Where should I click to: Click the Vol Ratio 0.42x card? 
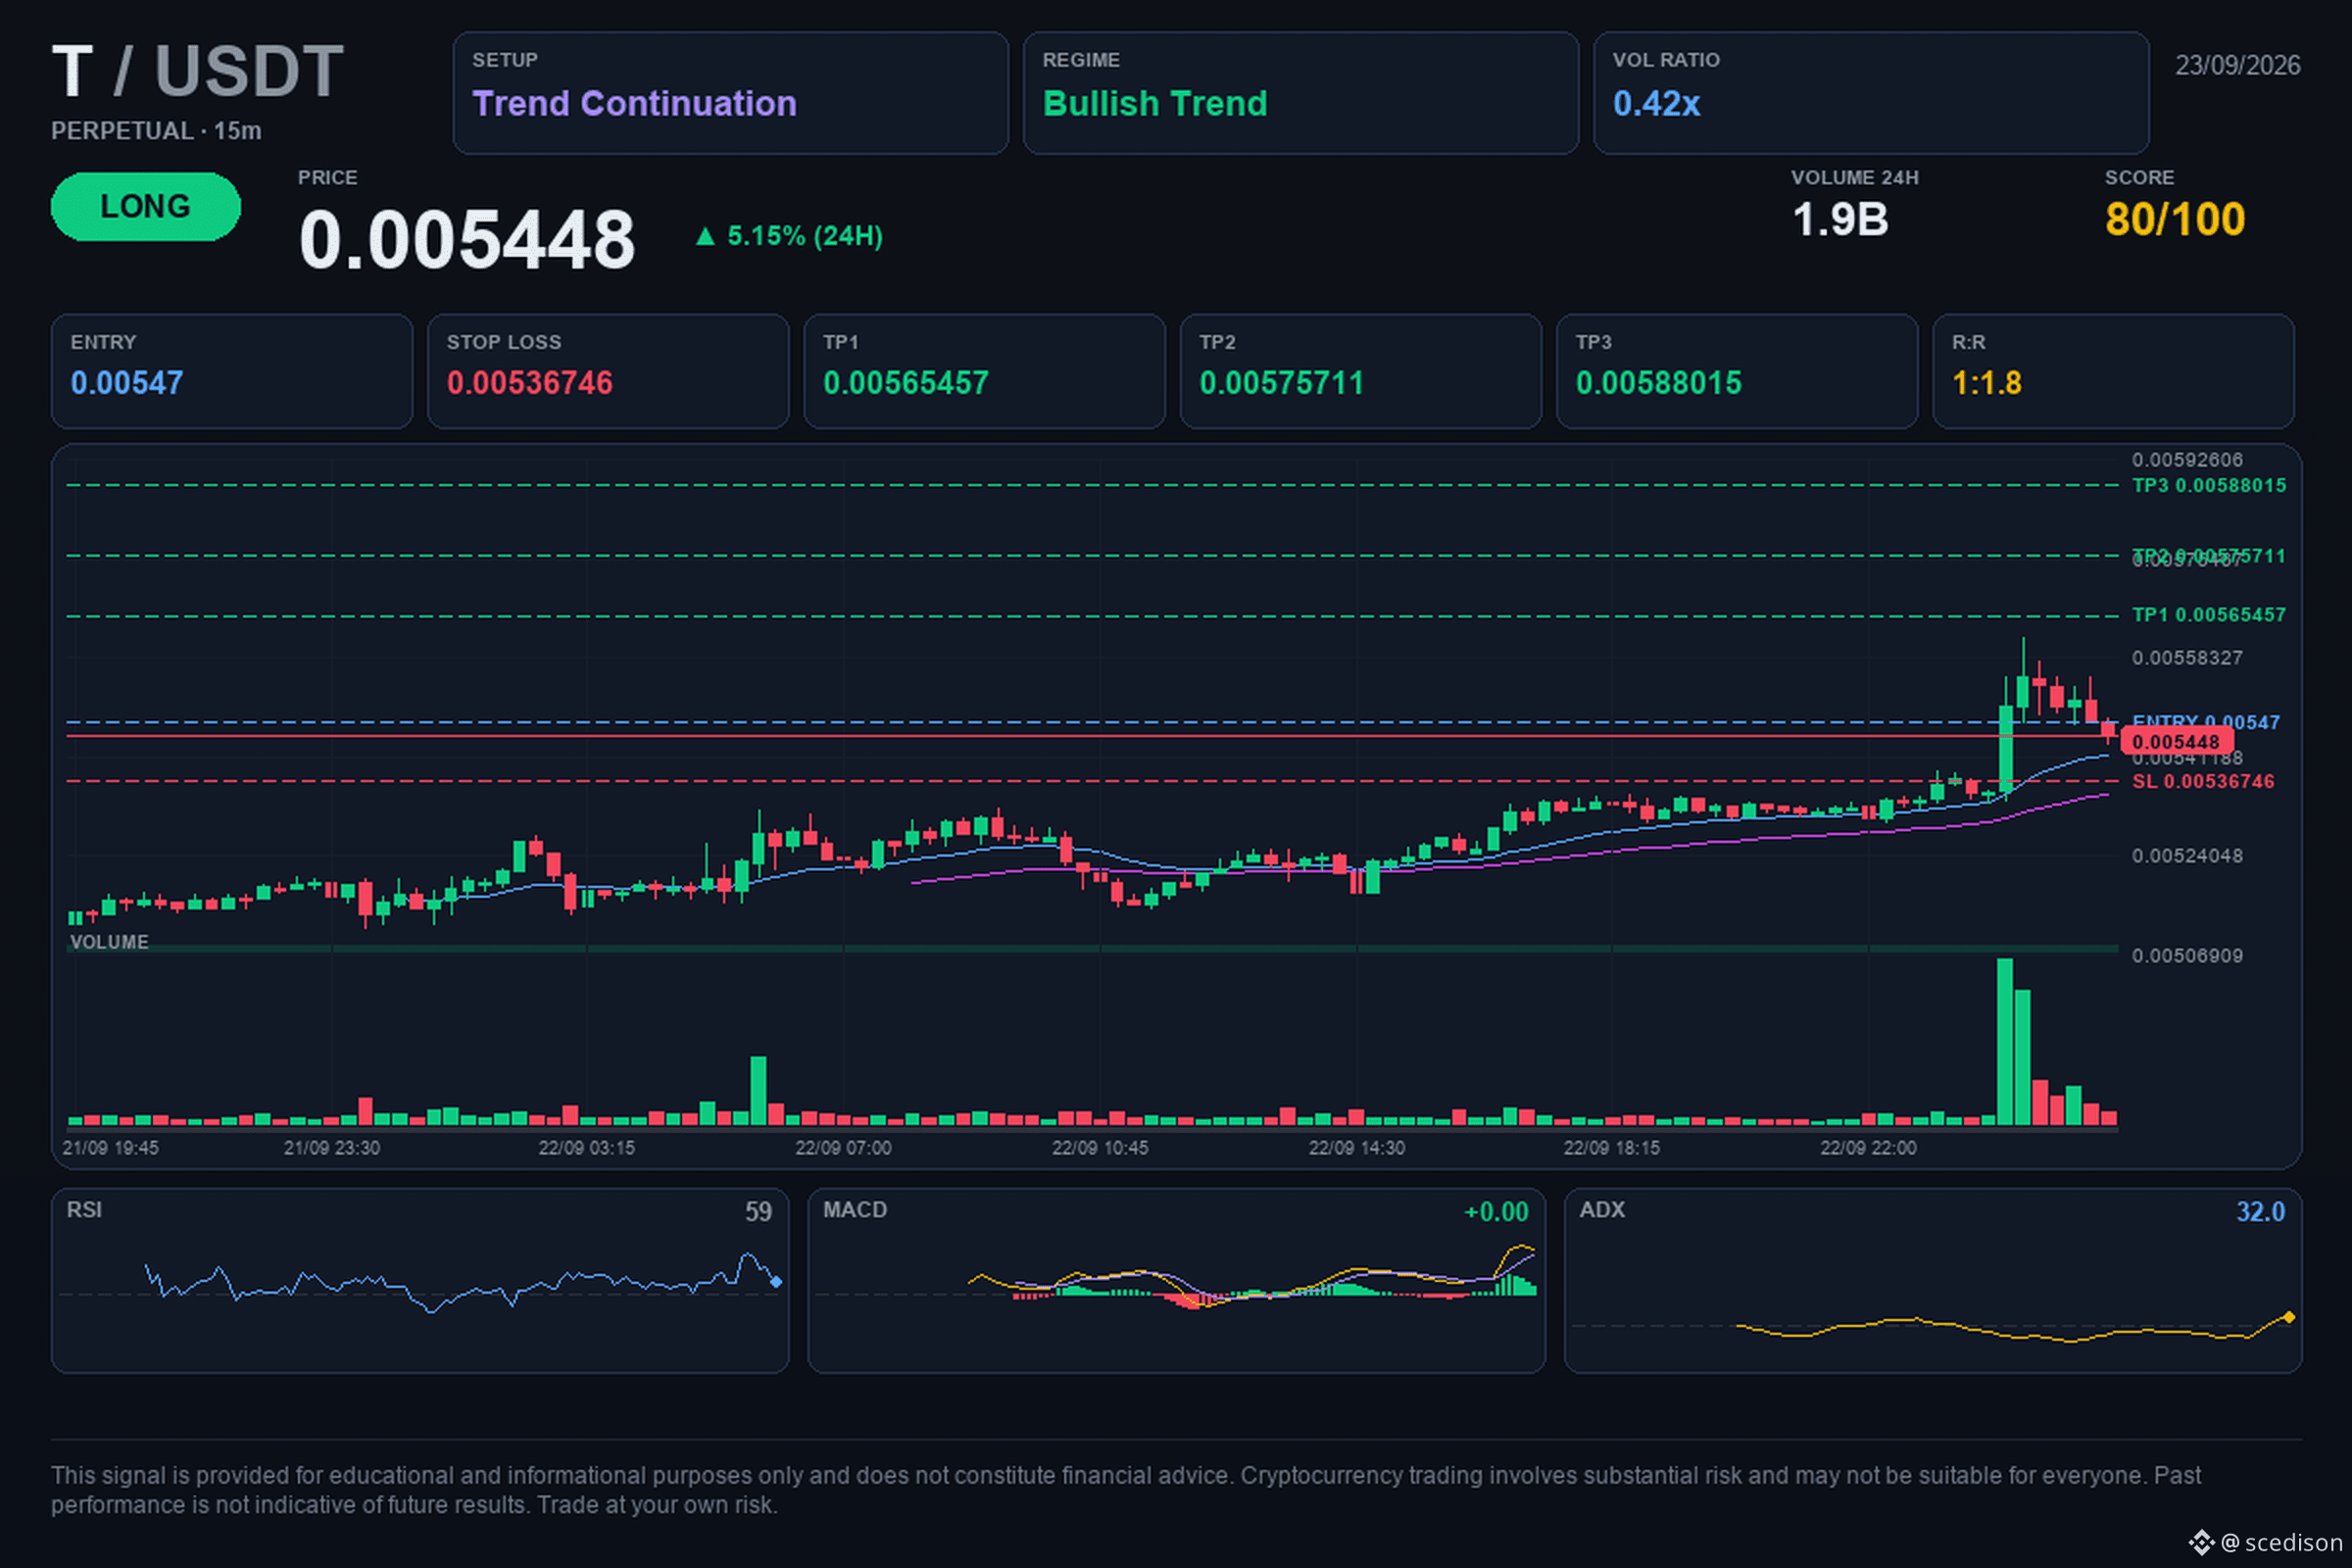(x=1870, y=93)
